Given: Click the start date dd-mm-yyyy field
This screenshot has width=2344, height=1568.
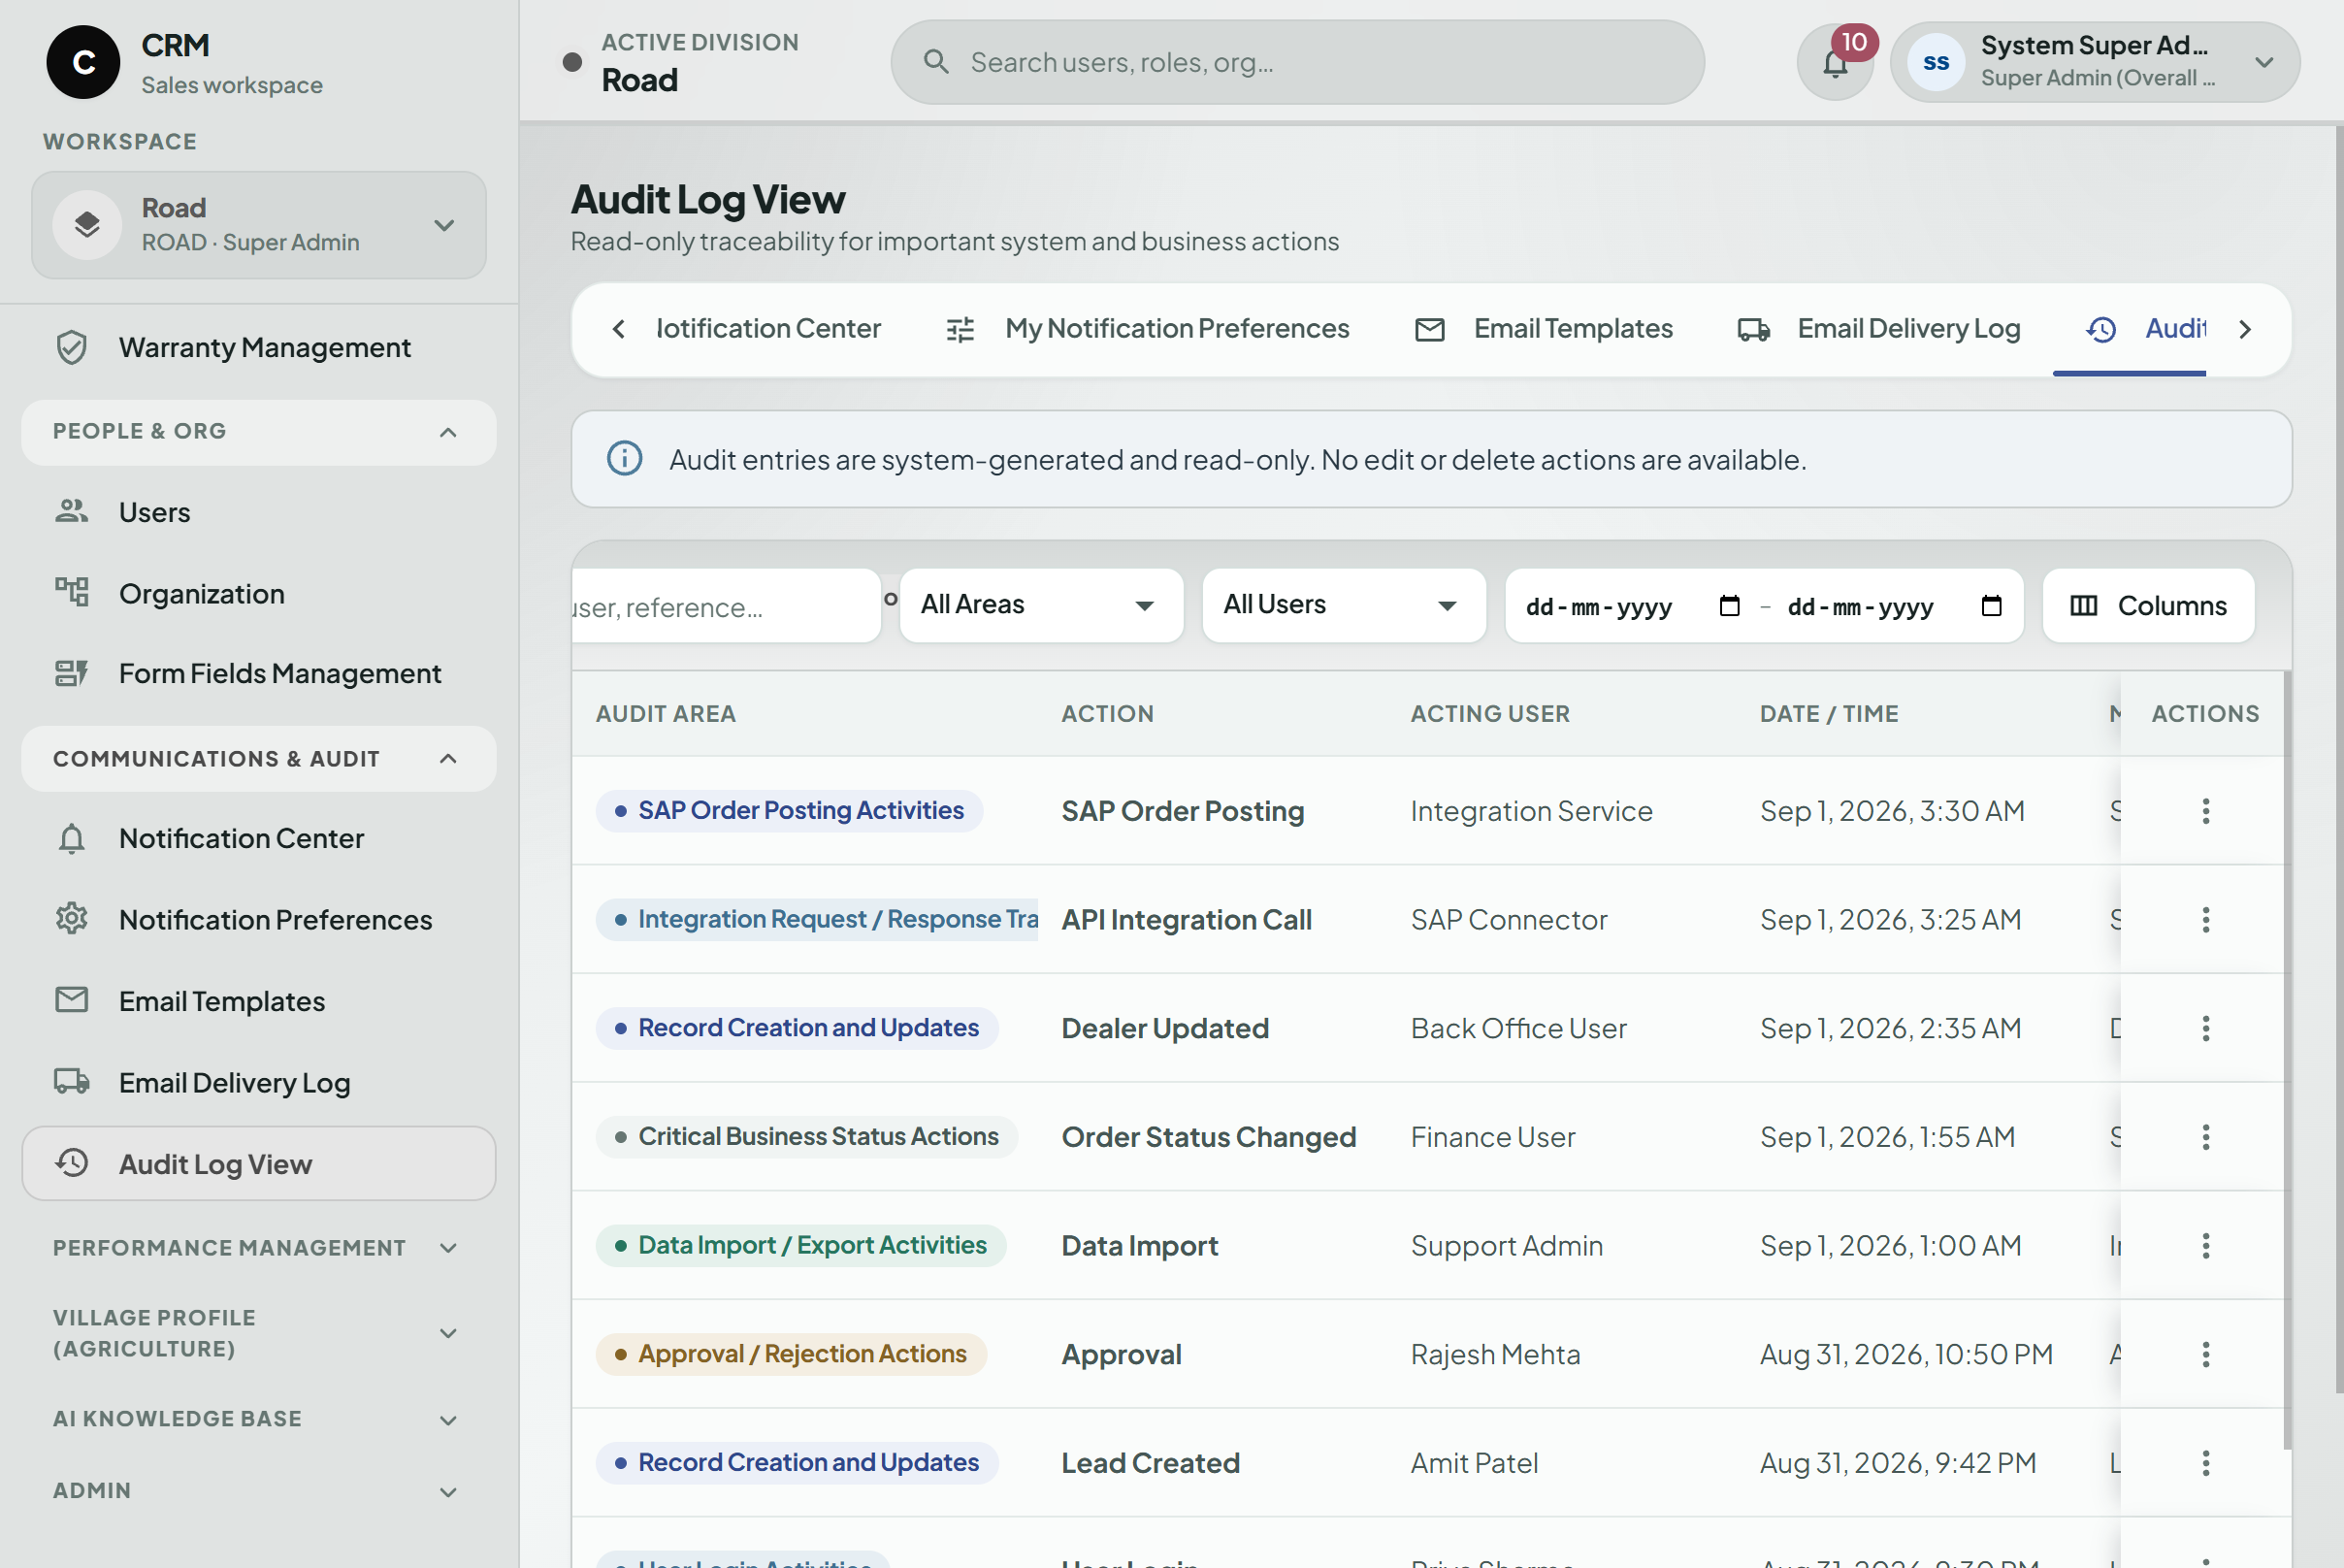Looking at the screenshot, I should [1632, 606].
